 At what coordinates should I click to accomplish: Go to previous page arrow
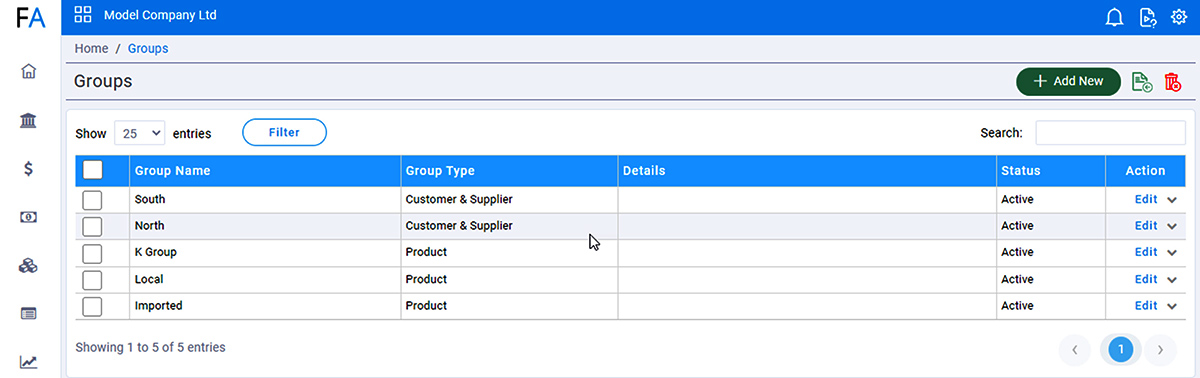(1075, 349)
